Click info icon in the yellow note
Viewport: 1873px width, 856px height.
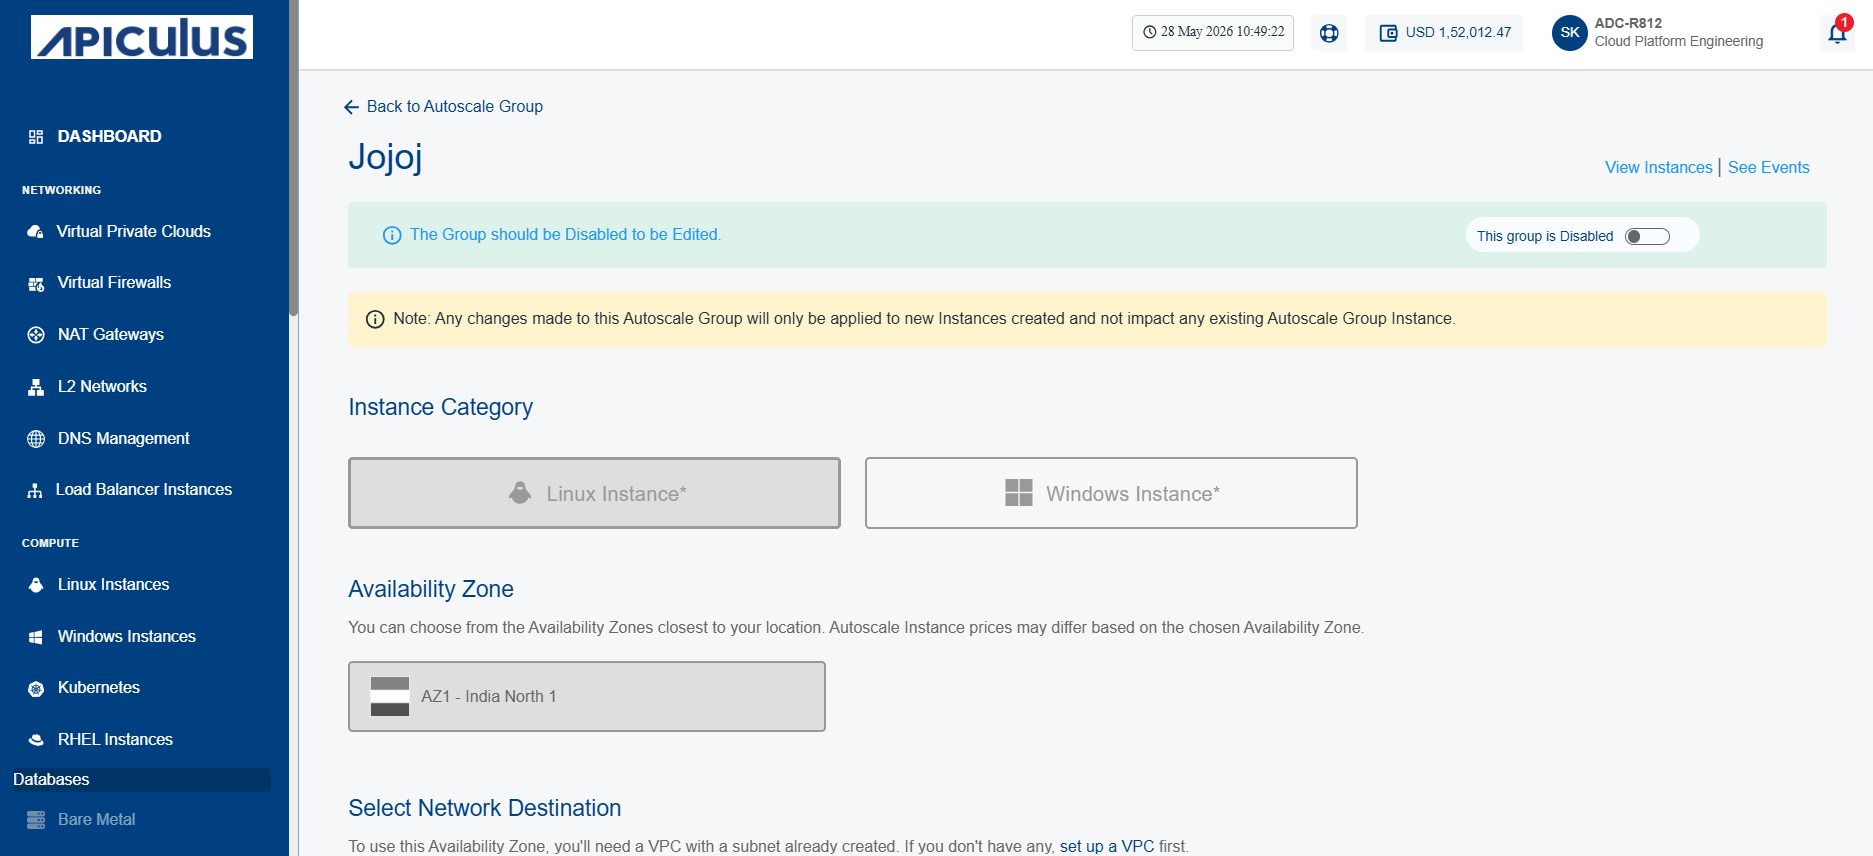tap(375, 319)
